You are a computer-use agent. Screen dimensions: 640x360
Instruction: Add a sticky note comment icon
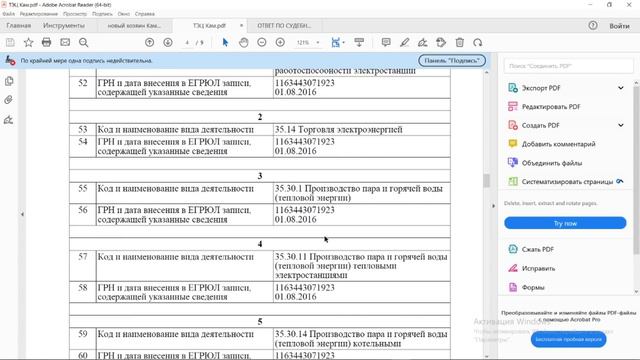(386, 42)
